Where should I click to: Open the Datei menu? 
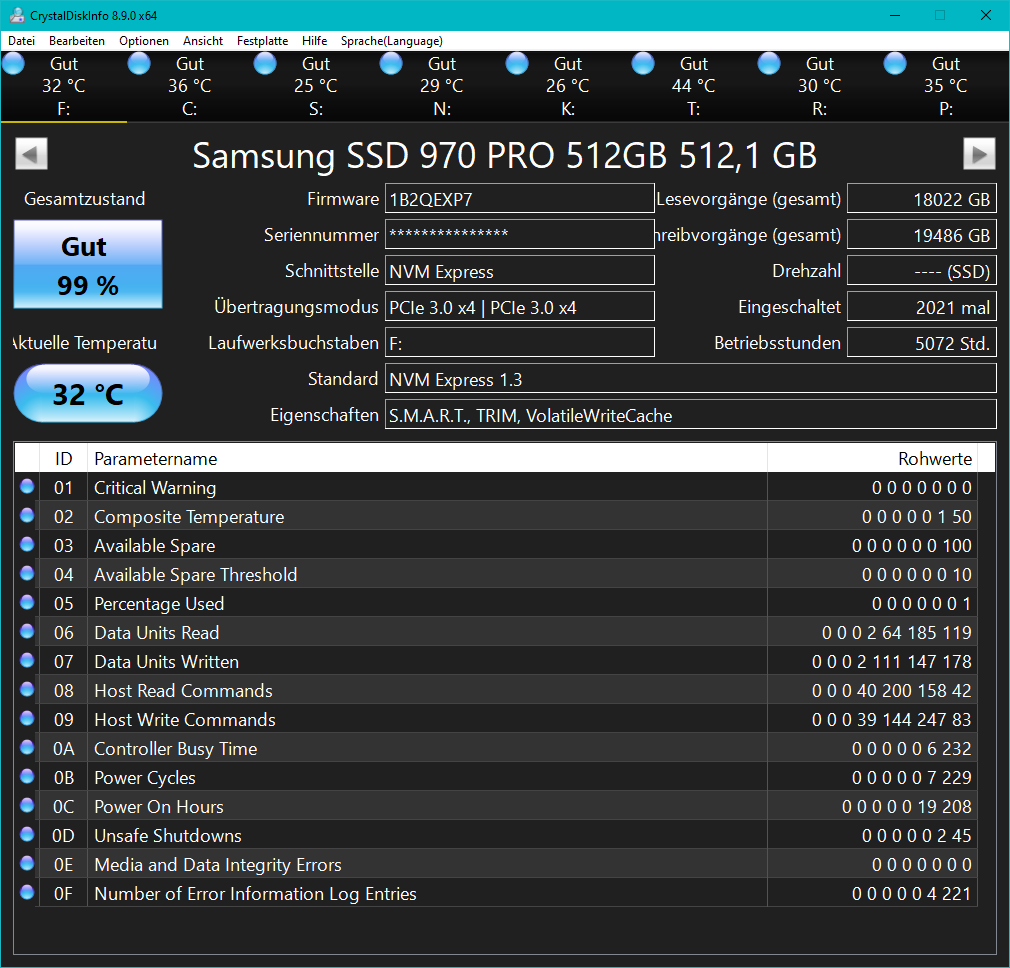[x=21, y=41]
